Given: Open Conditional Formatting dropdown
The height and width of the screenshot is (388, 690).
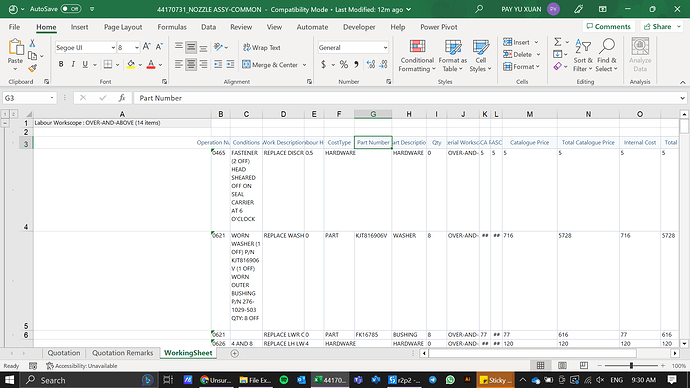Looking at the screenshot, I should point(417,55).
